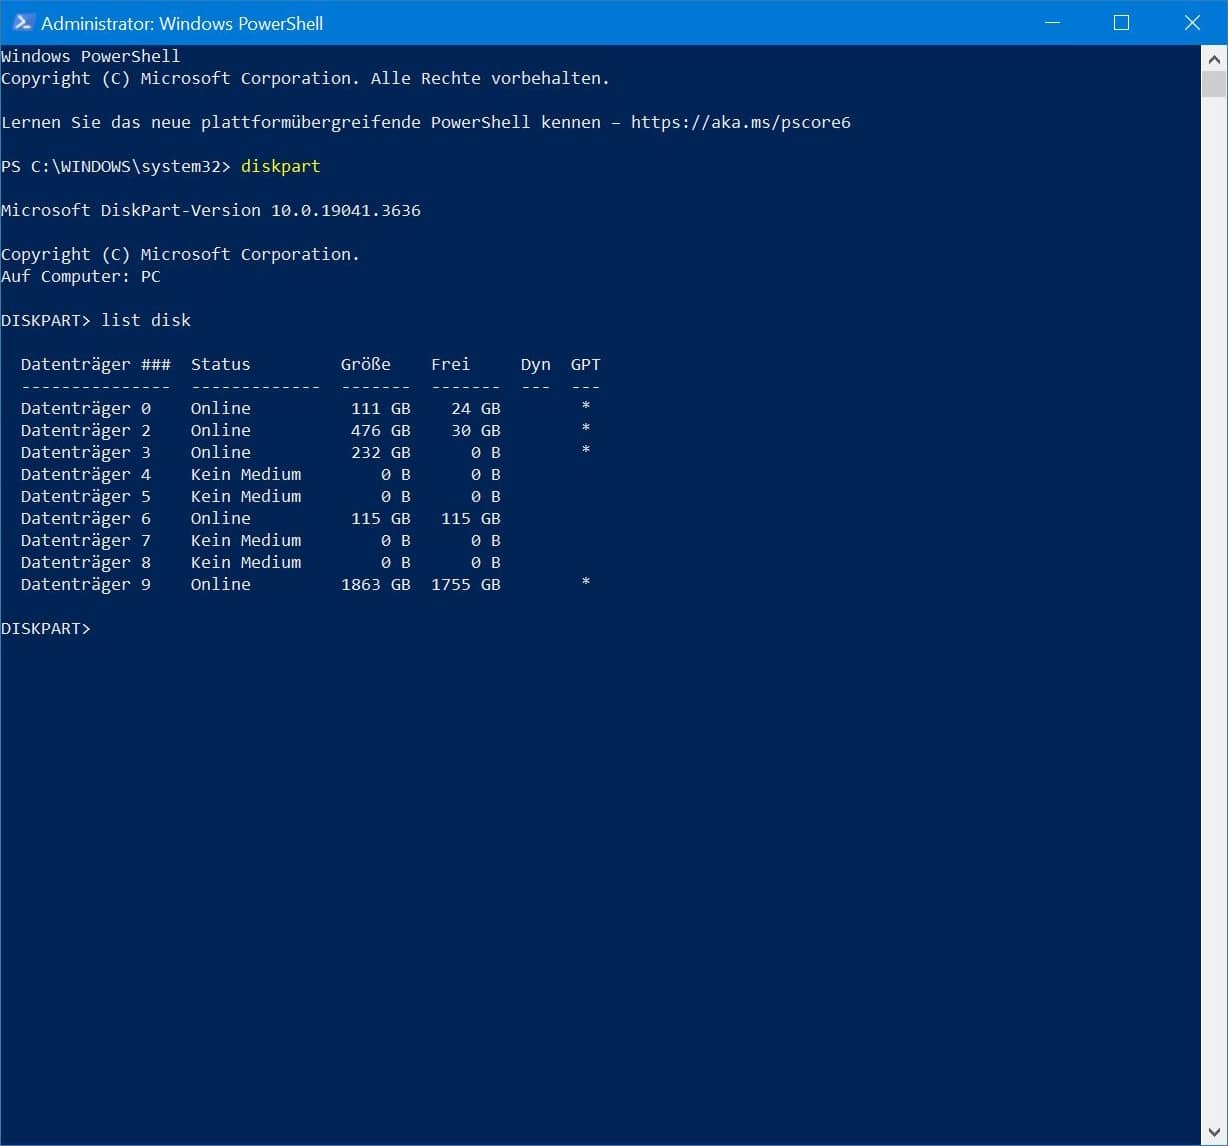Click the 'Datenträger 2' row label

pos(86,430)
